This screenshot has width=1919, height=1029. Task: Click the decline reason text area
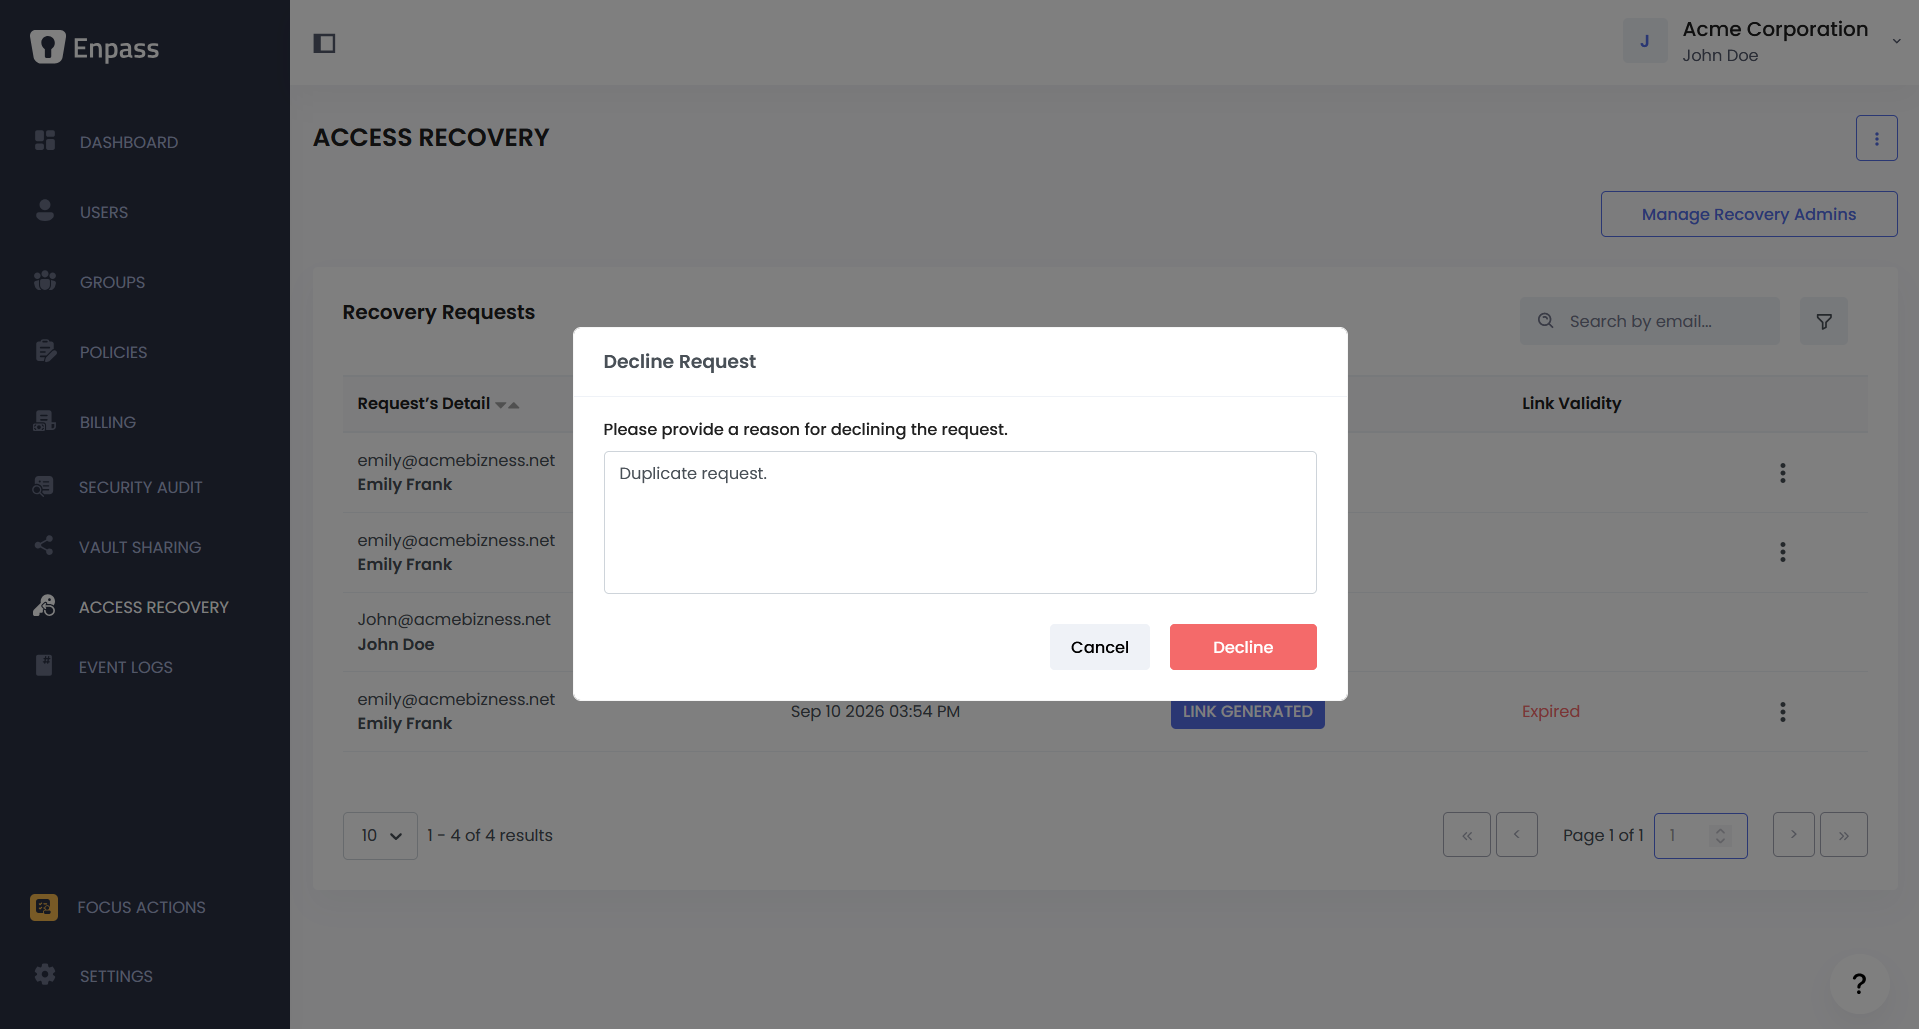(x=960, y=522)
